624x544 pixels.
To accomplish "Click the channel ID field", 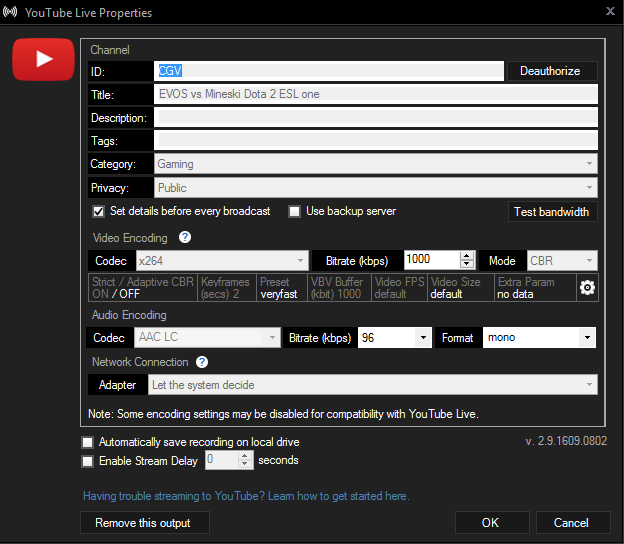I will pos(329,71).
